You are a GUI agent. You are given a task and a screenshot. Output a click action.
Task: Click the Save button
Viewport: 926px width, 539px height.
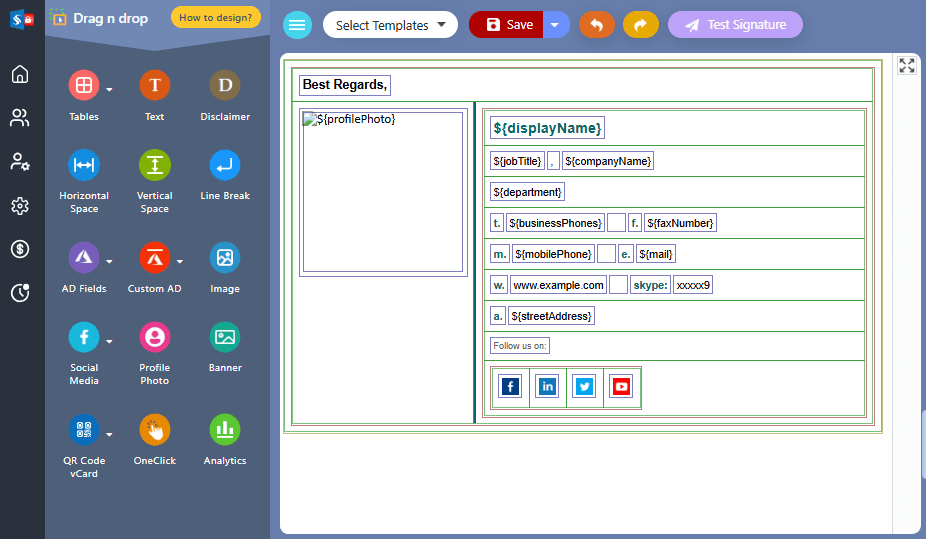[506, 25]
